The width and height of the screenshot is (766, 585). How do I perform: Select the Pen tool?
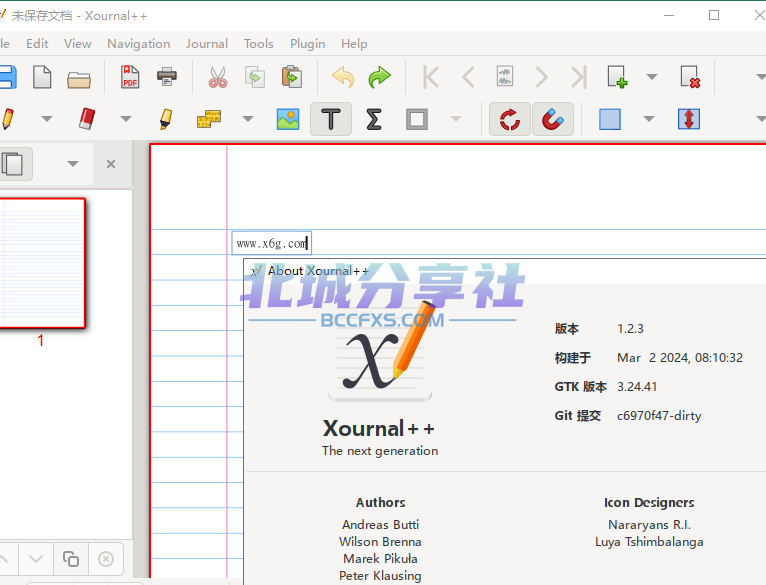(x=7, y=119)
